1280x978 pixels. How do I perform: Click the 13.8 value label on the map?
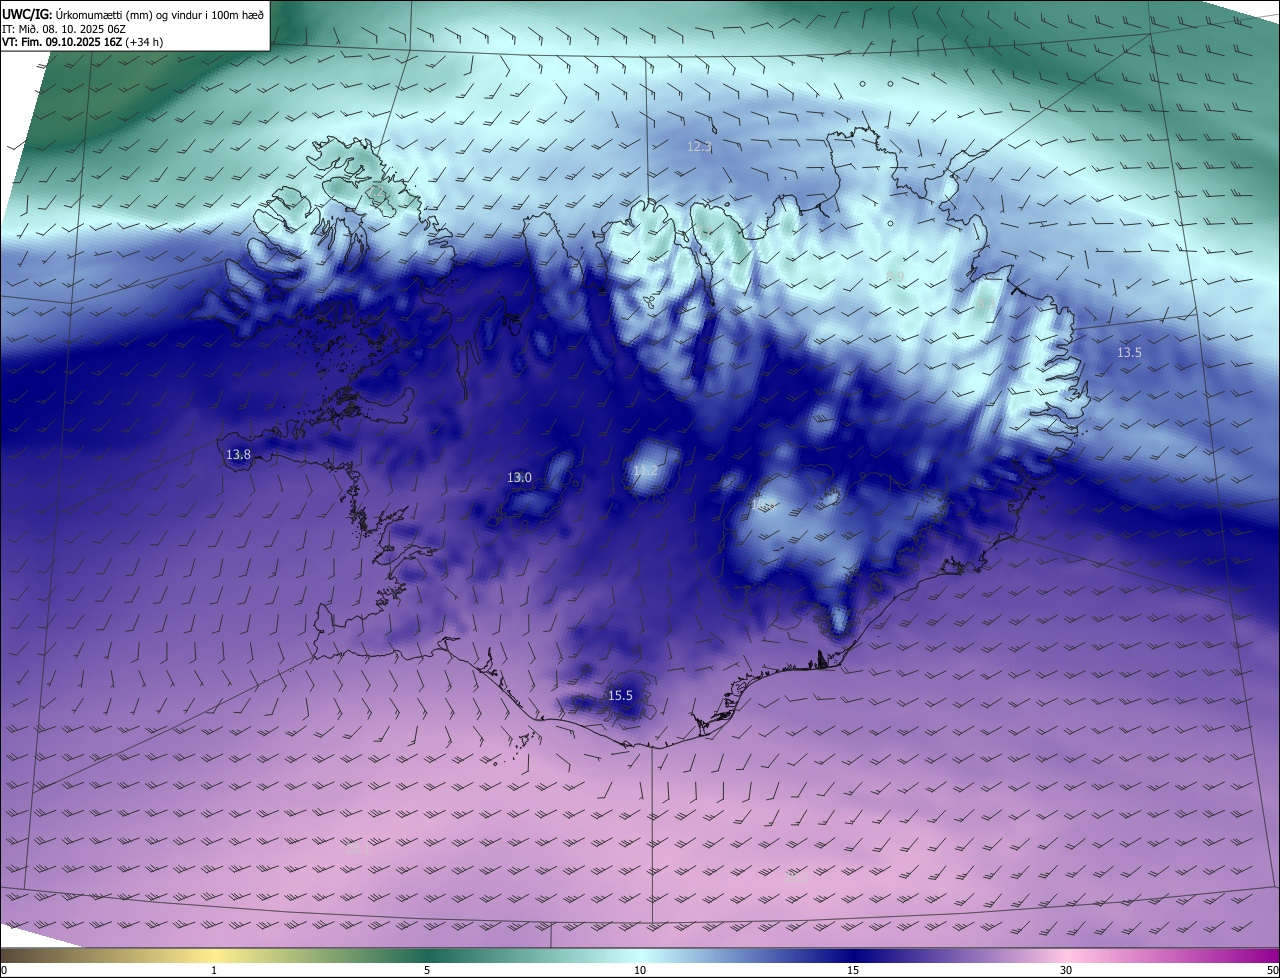pyautogui.click(x=238, y=455)
